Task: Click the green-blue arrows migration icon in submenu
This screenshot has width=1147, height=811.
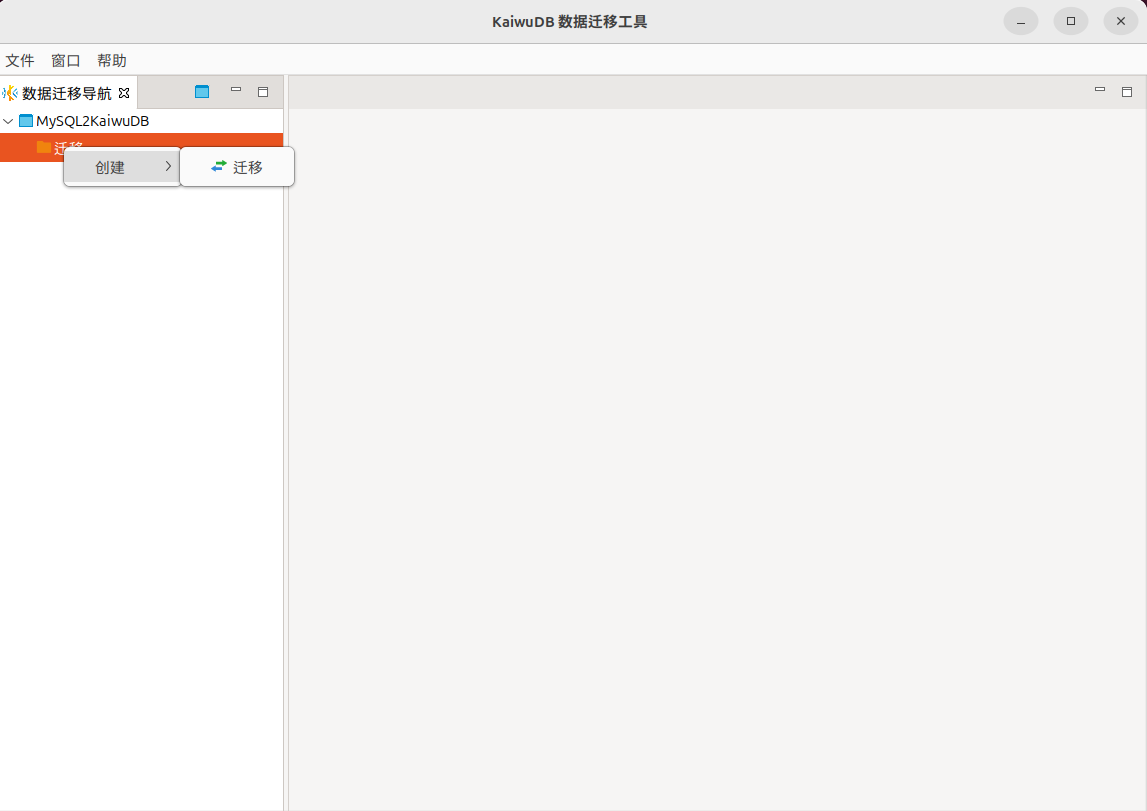Action: tap(219, 167)
